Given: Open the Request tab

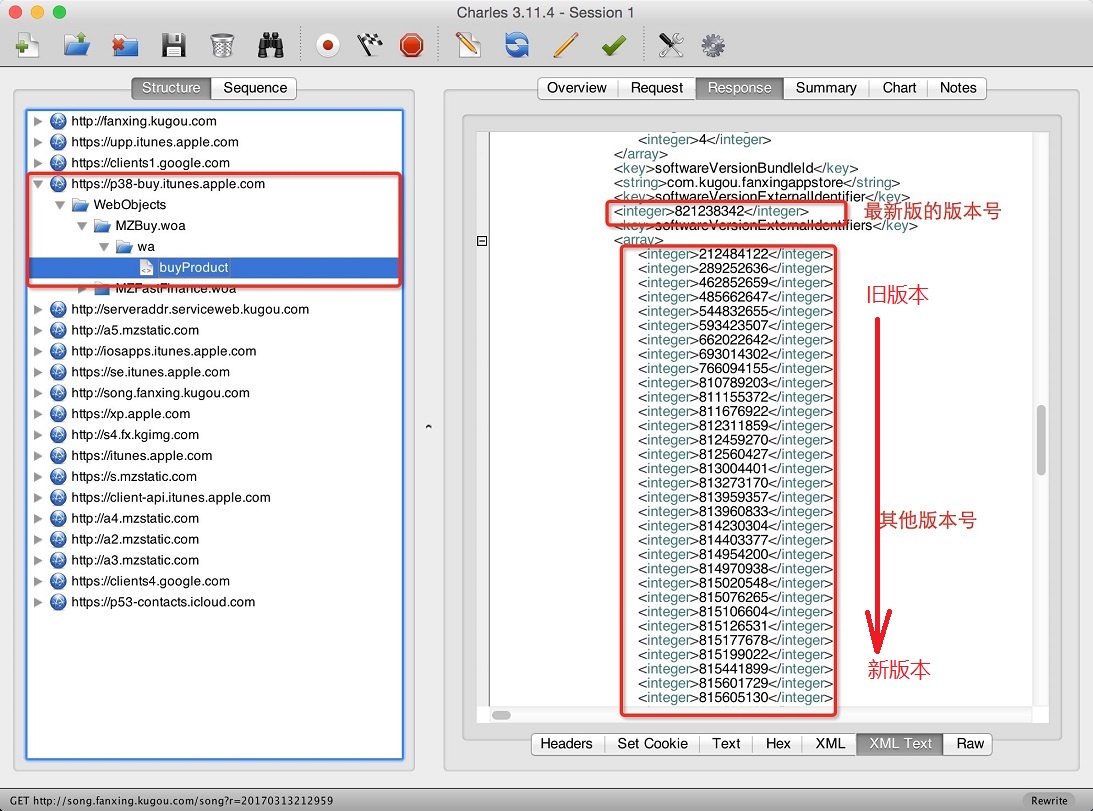Looking at the screenshot, I should (x=657, y=88).
